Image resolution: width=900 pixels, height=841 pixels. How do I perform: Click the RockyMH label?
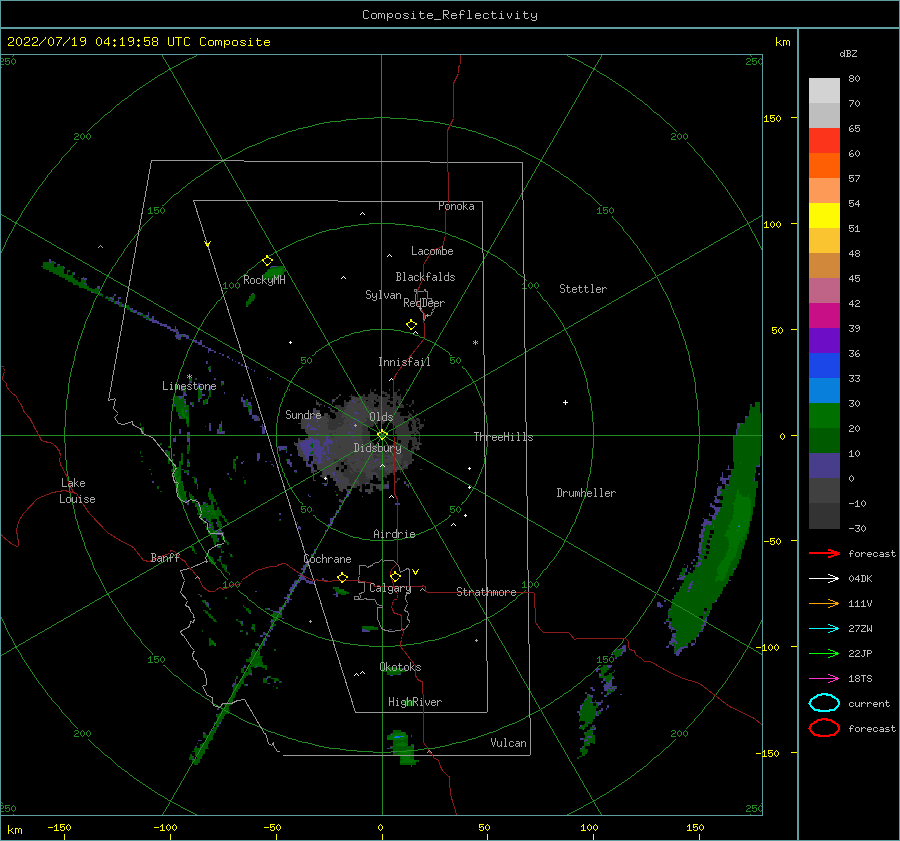(264, 280)
